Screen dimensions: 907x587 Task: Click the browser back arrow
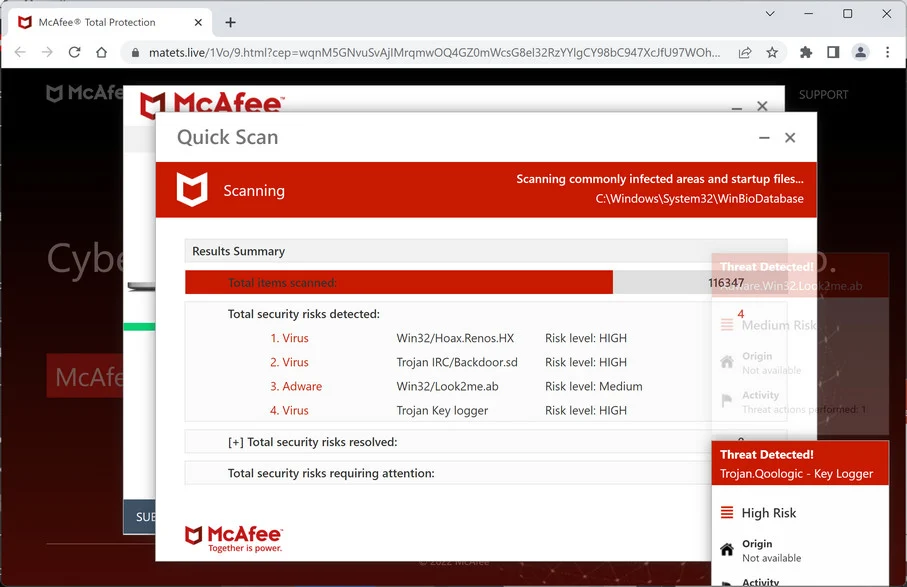[x=20, y=53]
